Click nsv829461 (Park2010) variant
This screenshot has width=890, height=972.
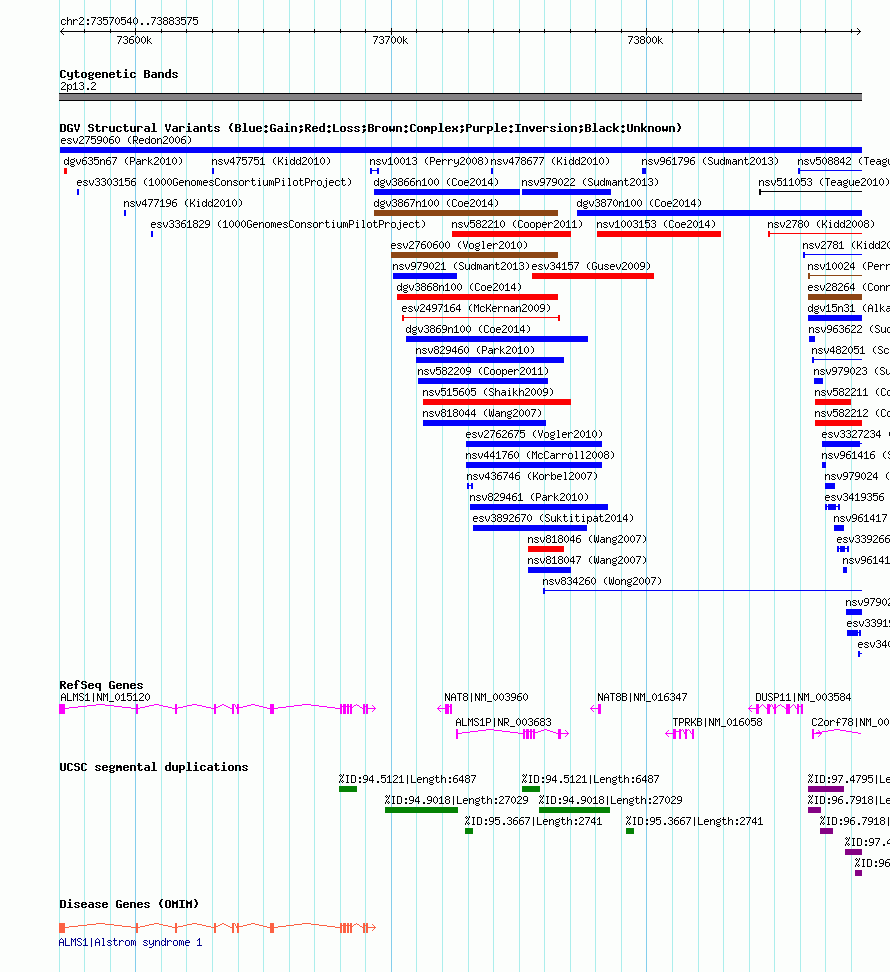[x=539, y=508]
